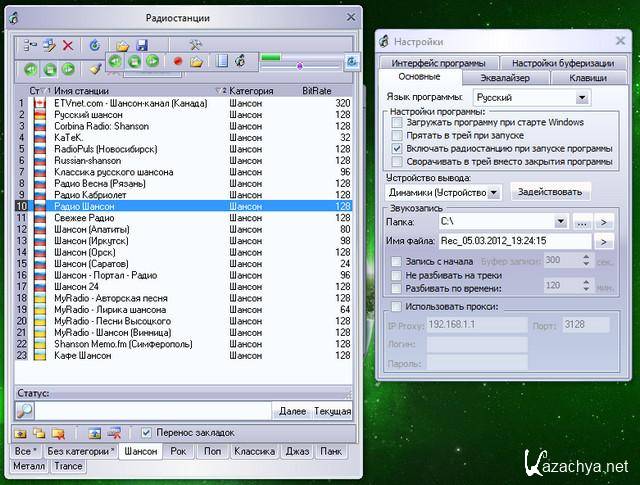Select Радио Шансон station in the list
The image size is (640, 485).
[85, 206]
